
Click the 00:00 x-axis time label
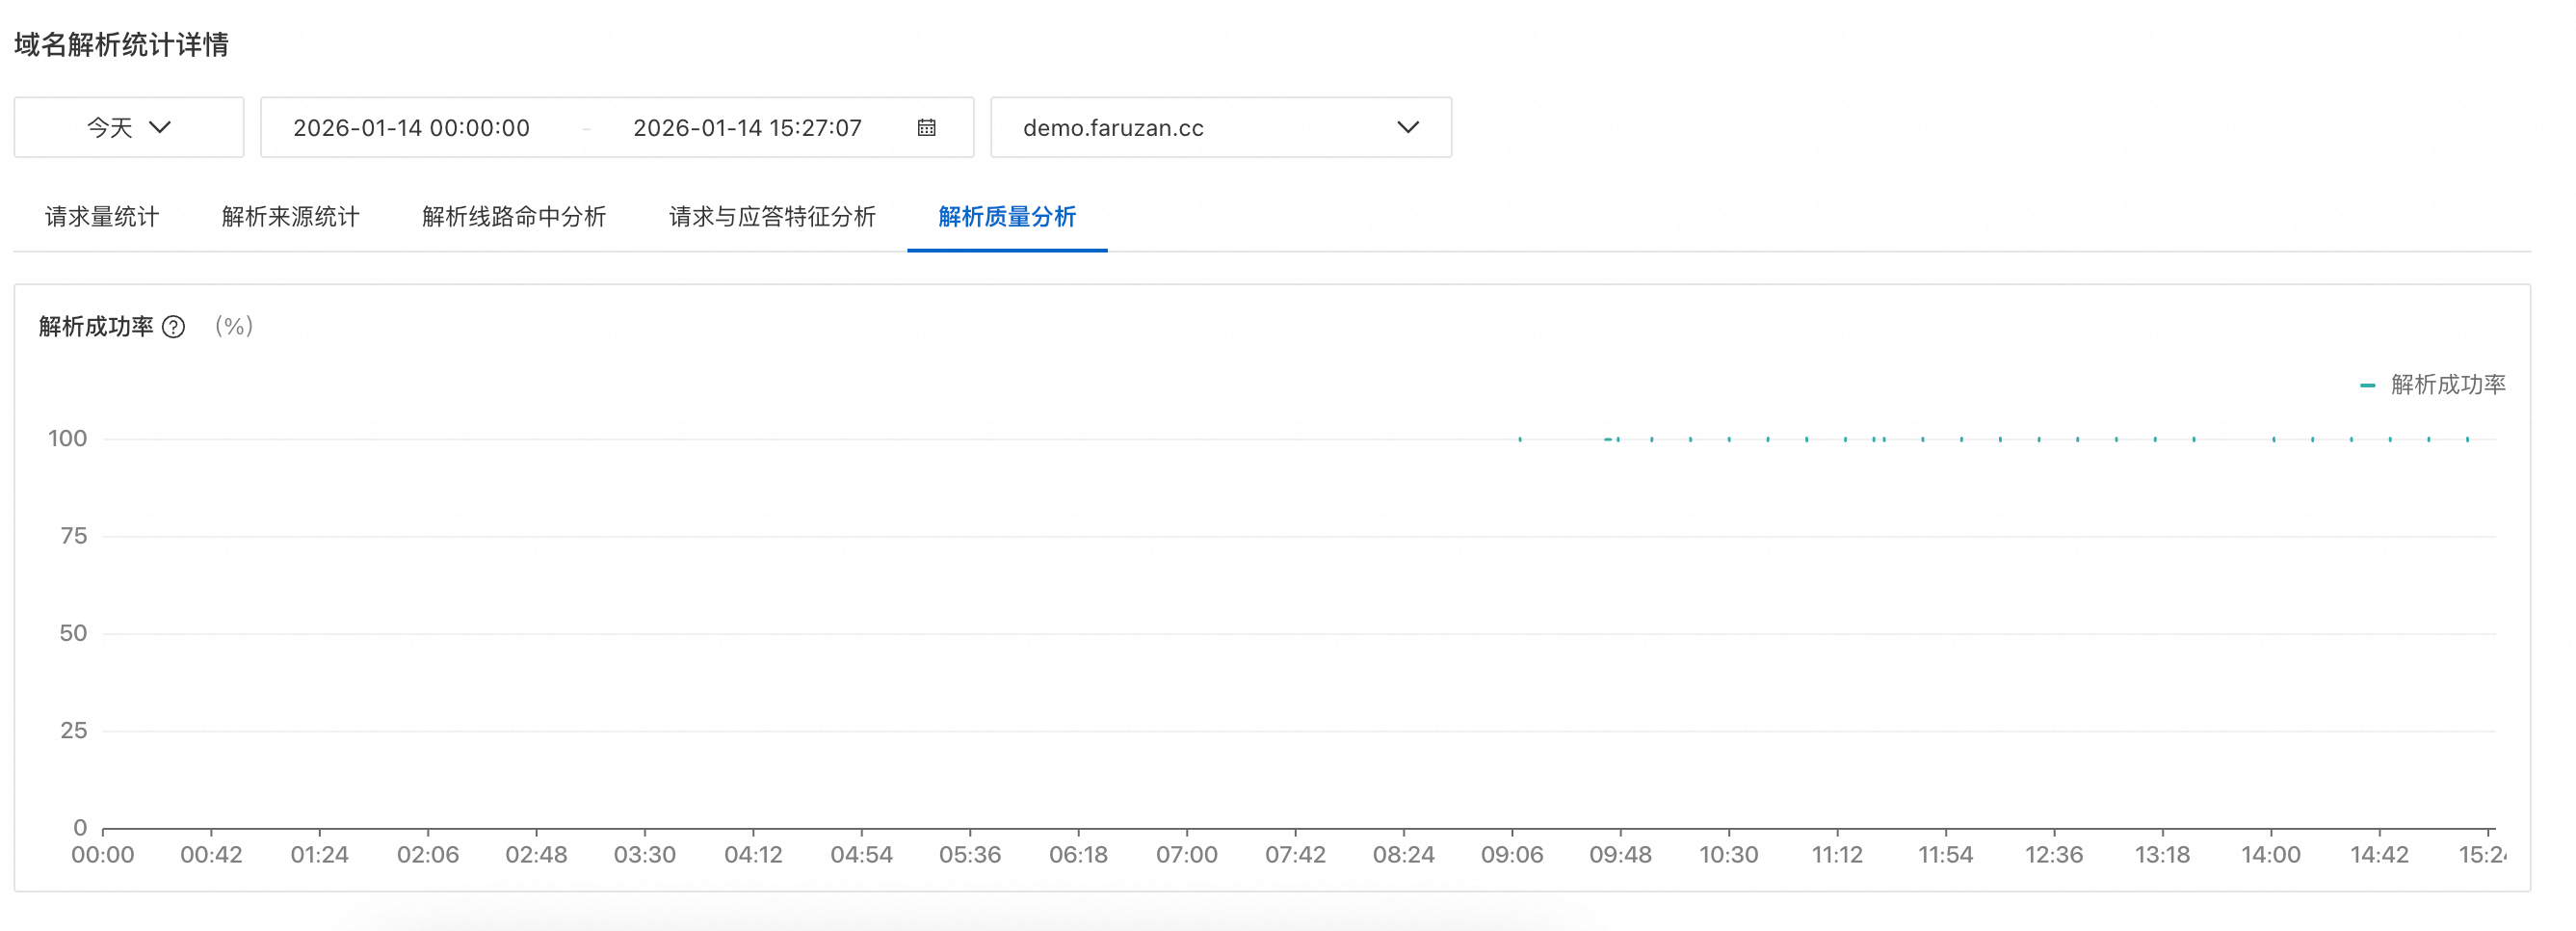point(102,855)
